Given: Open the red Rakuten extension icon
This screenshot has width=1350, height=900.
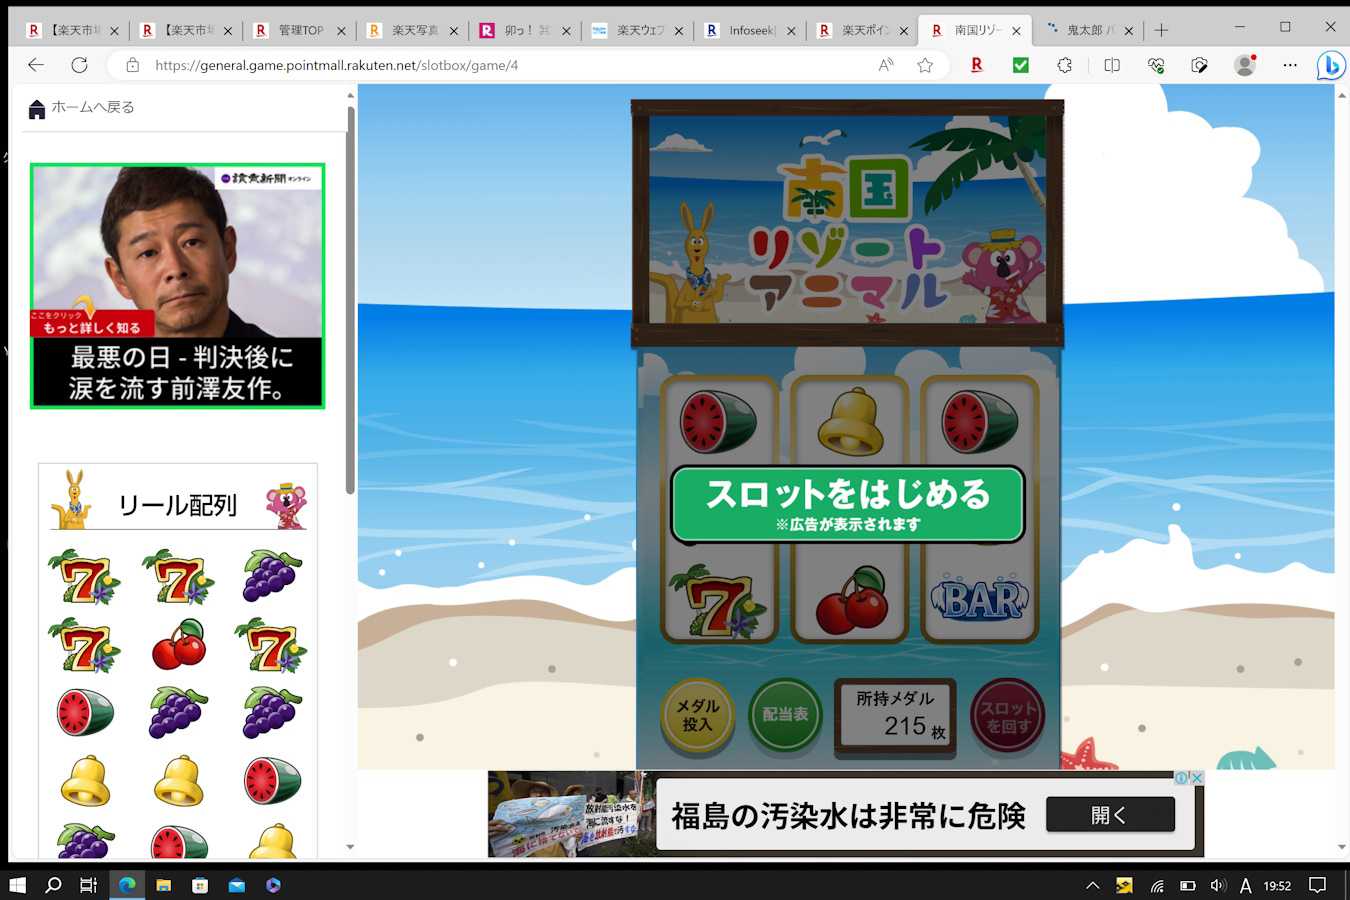Looking at the screenshot, I should [x=977, y=65].
